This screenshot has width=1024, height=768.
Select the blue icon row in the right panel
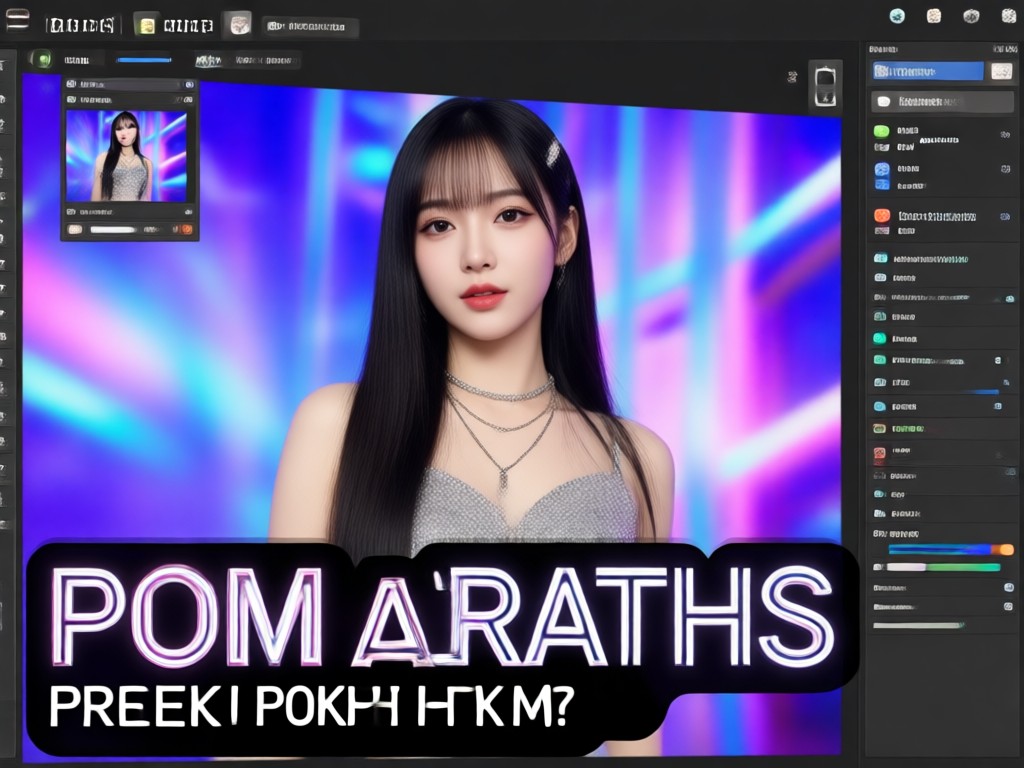pos(941,170)
